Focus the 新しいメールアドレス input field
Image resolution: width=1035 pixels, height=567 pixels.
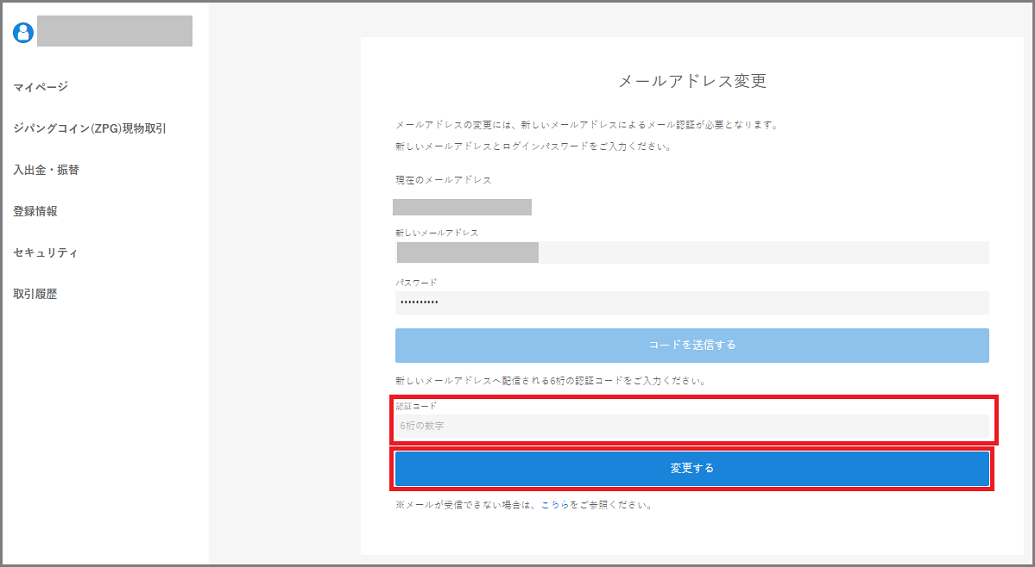[692, 252]
